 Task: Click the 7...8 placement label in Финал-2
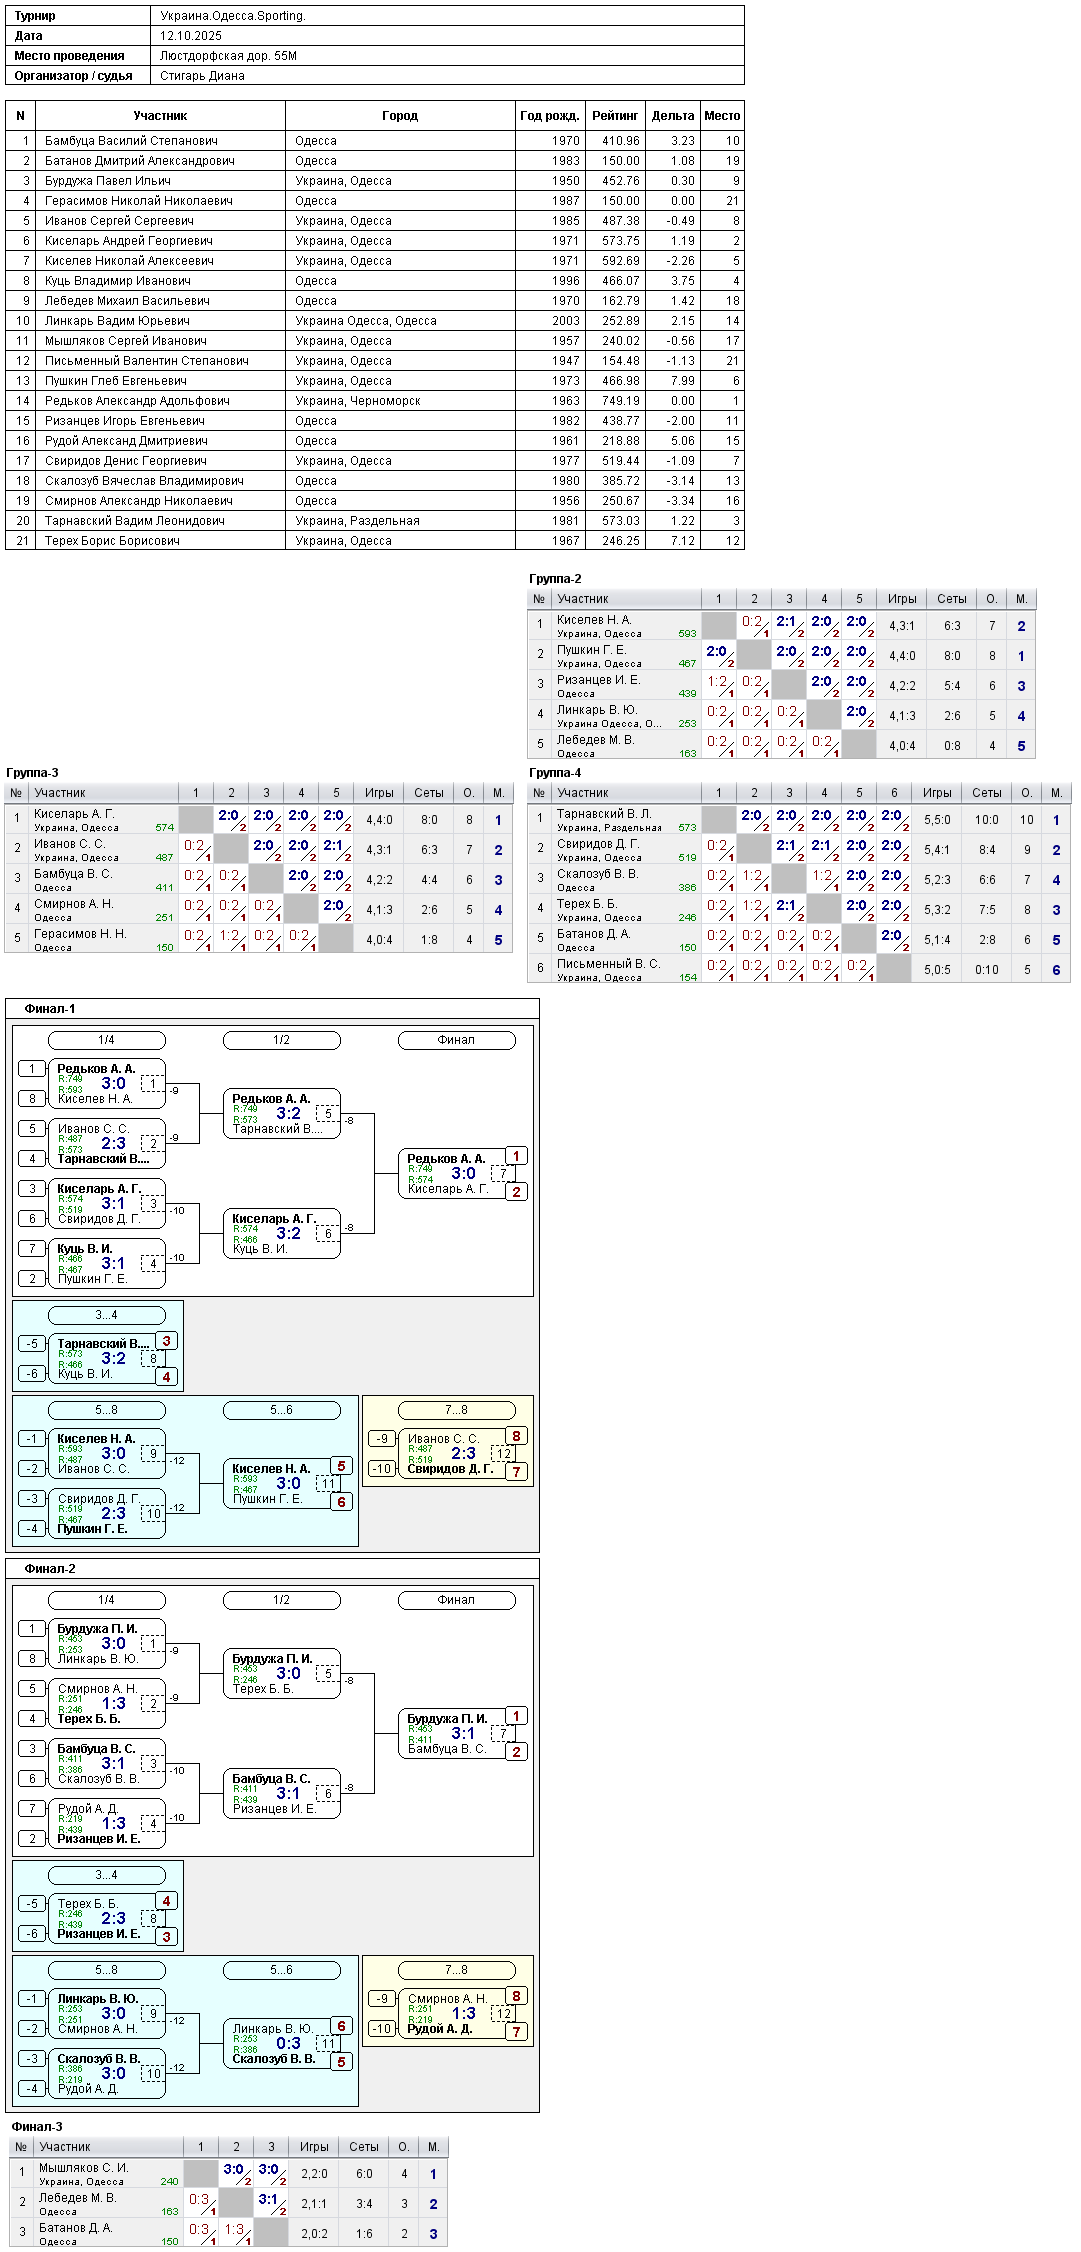pyautogui.click(x=457, y=1970)
